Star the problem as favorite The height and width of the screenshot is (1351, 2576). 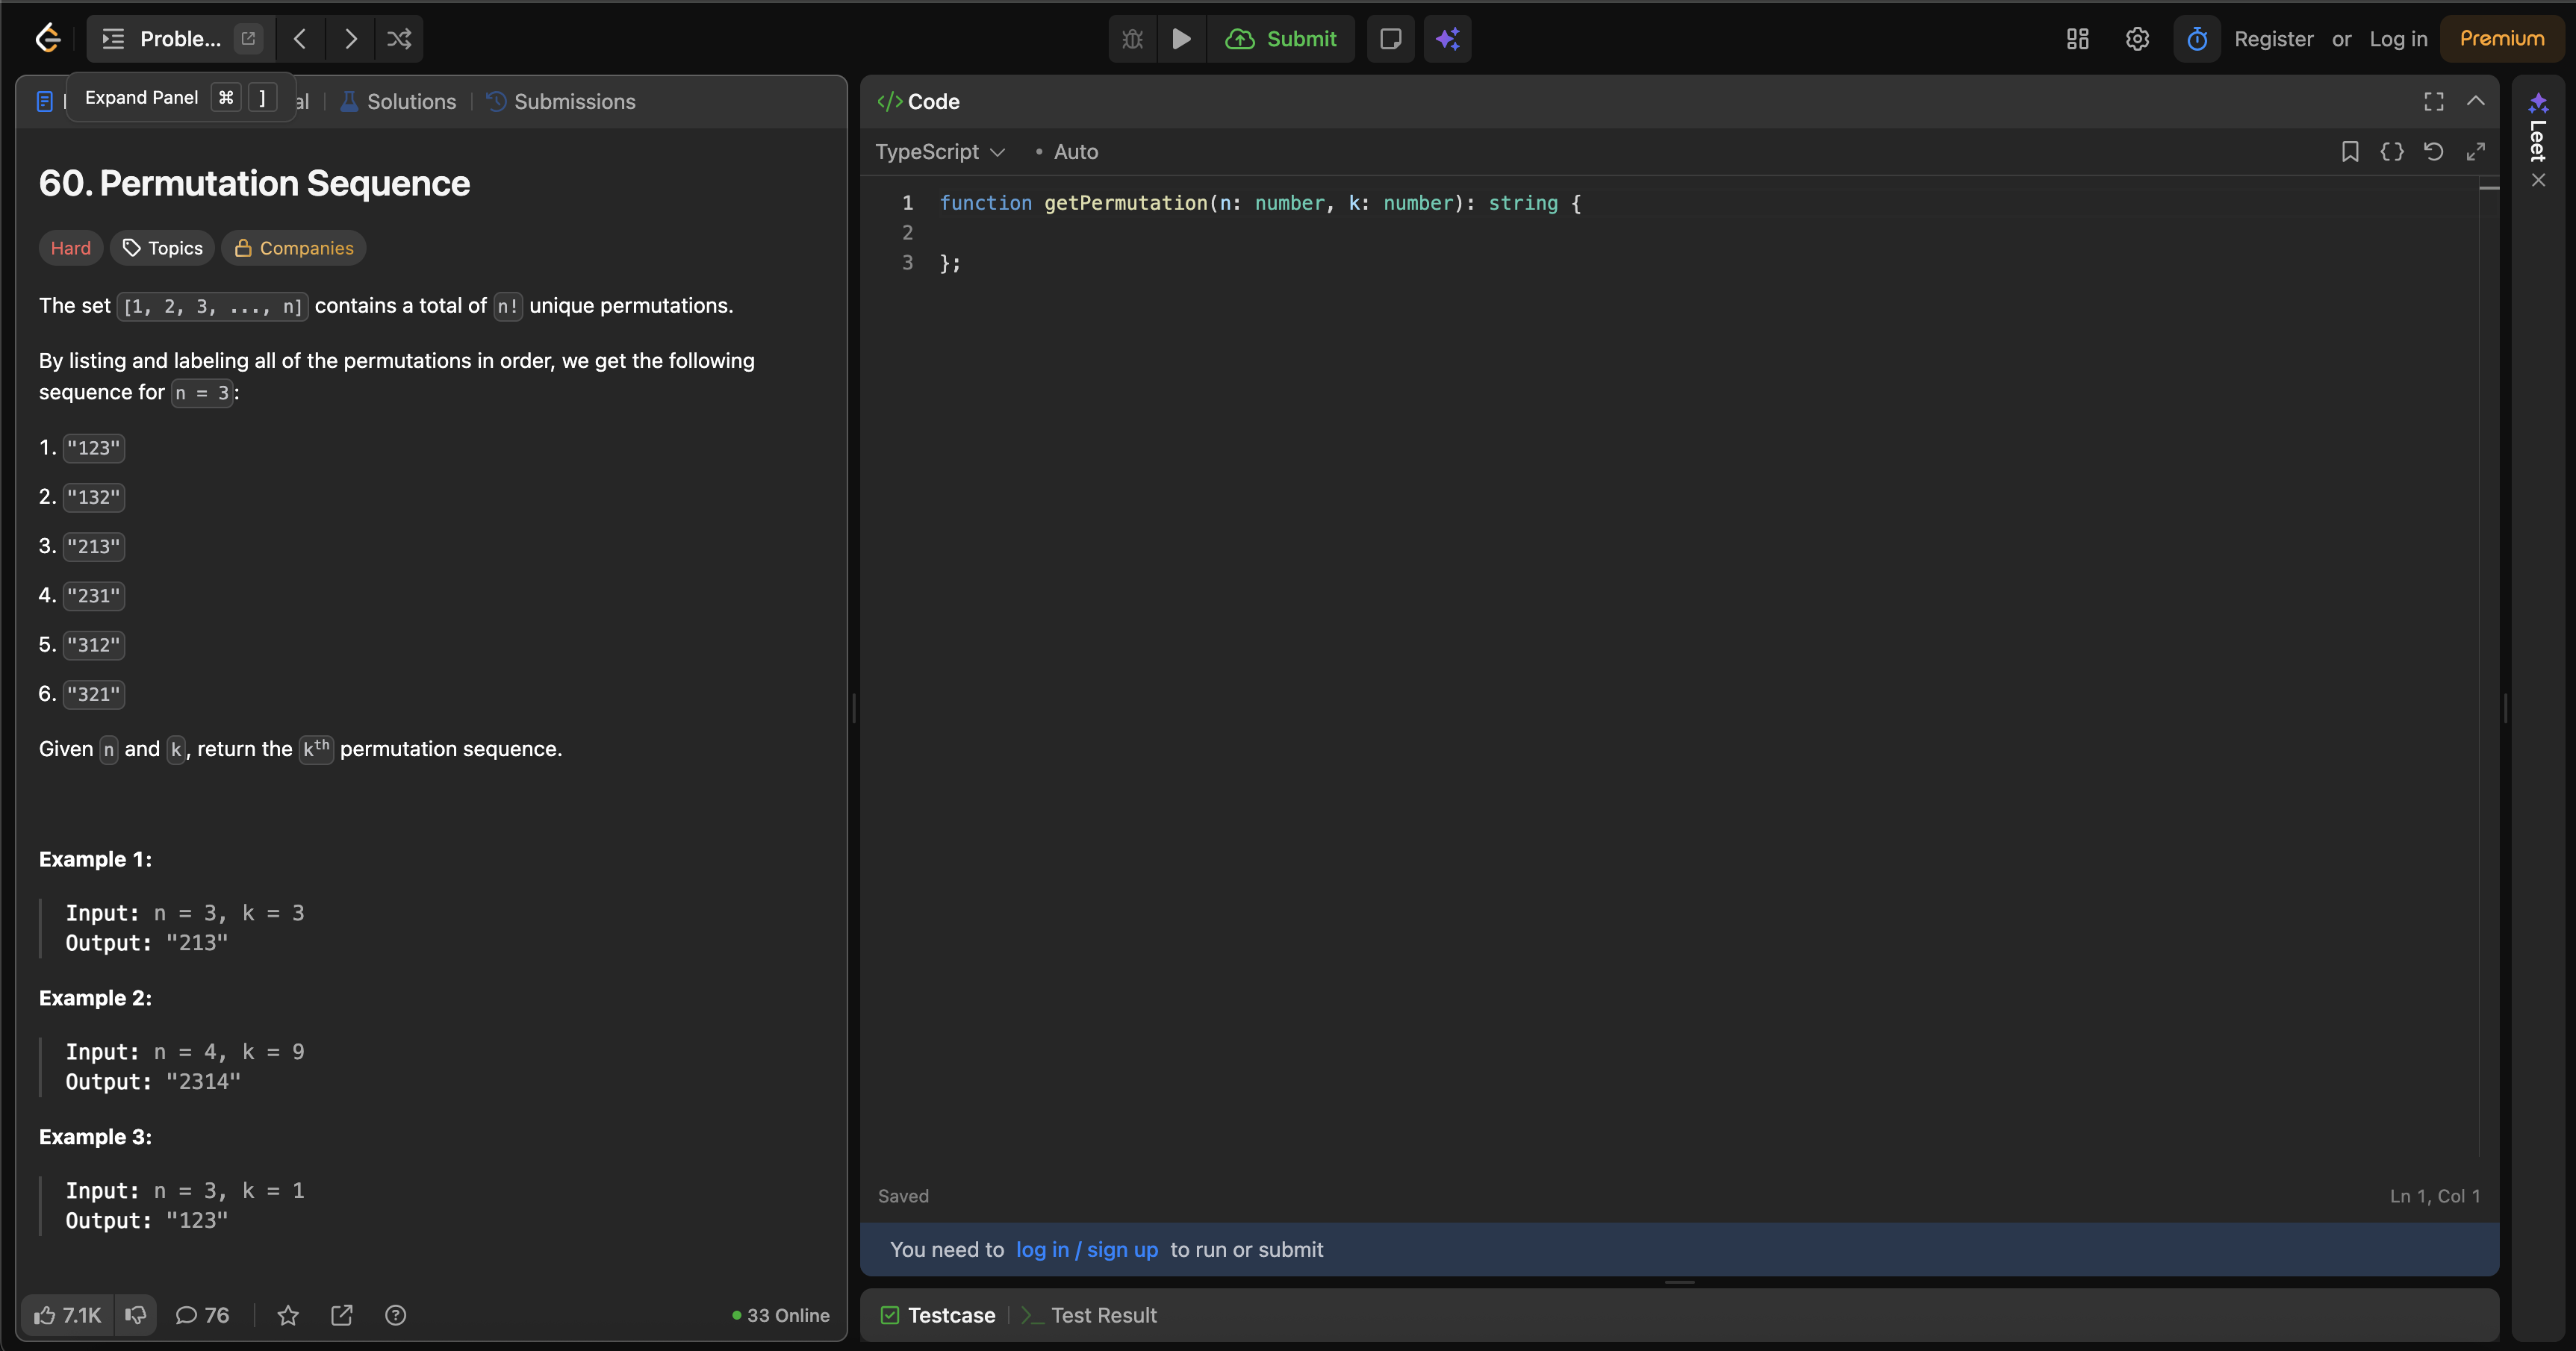pyautogui.click(x=287, y=1315)
